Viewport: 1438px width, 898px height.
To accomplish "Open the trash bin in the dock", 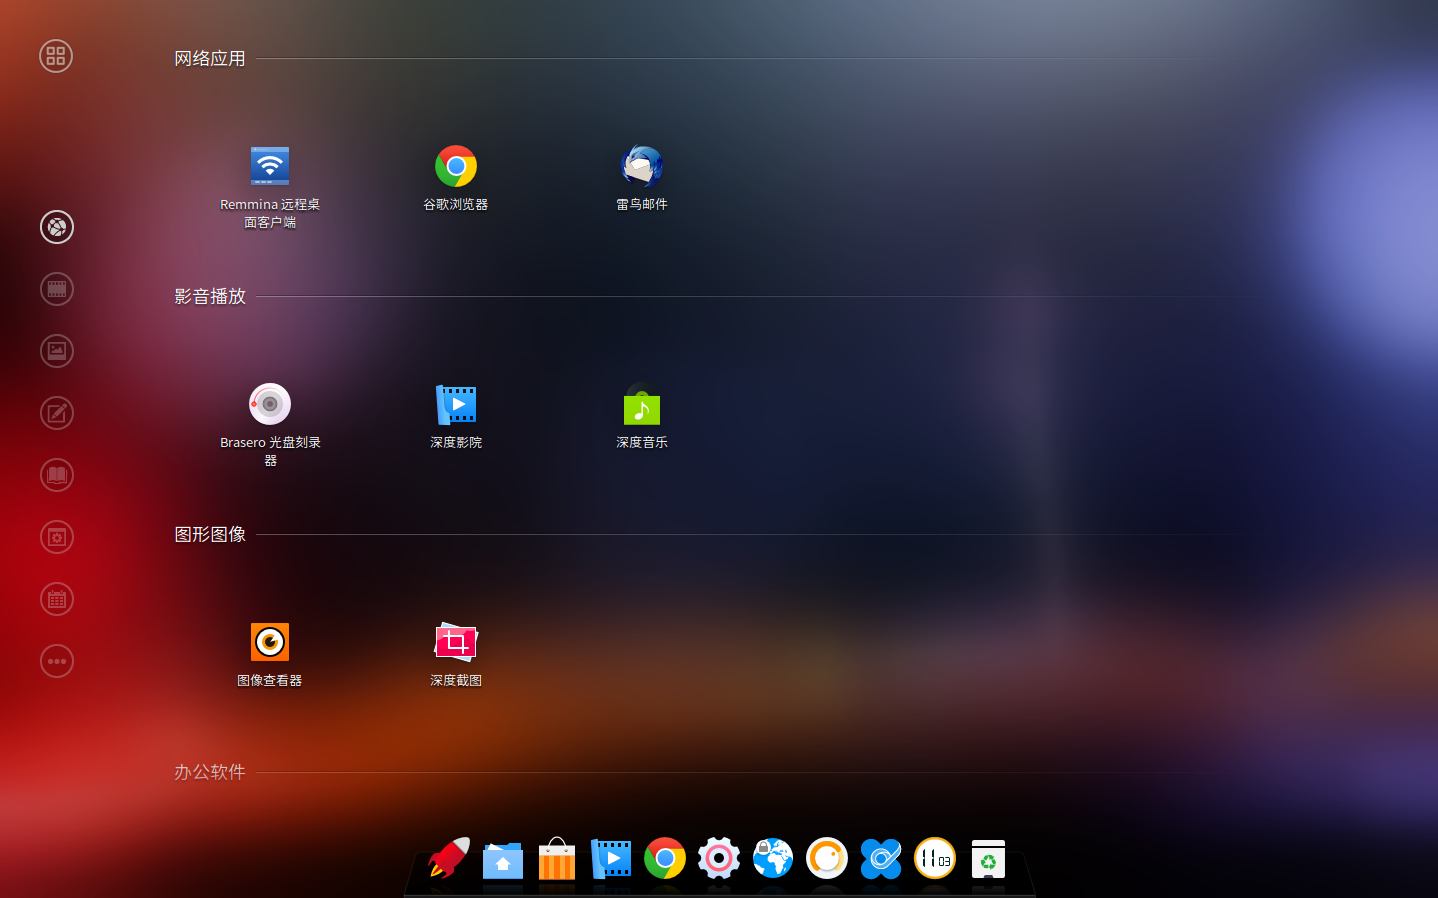I will point(988,859).
